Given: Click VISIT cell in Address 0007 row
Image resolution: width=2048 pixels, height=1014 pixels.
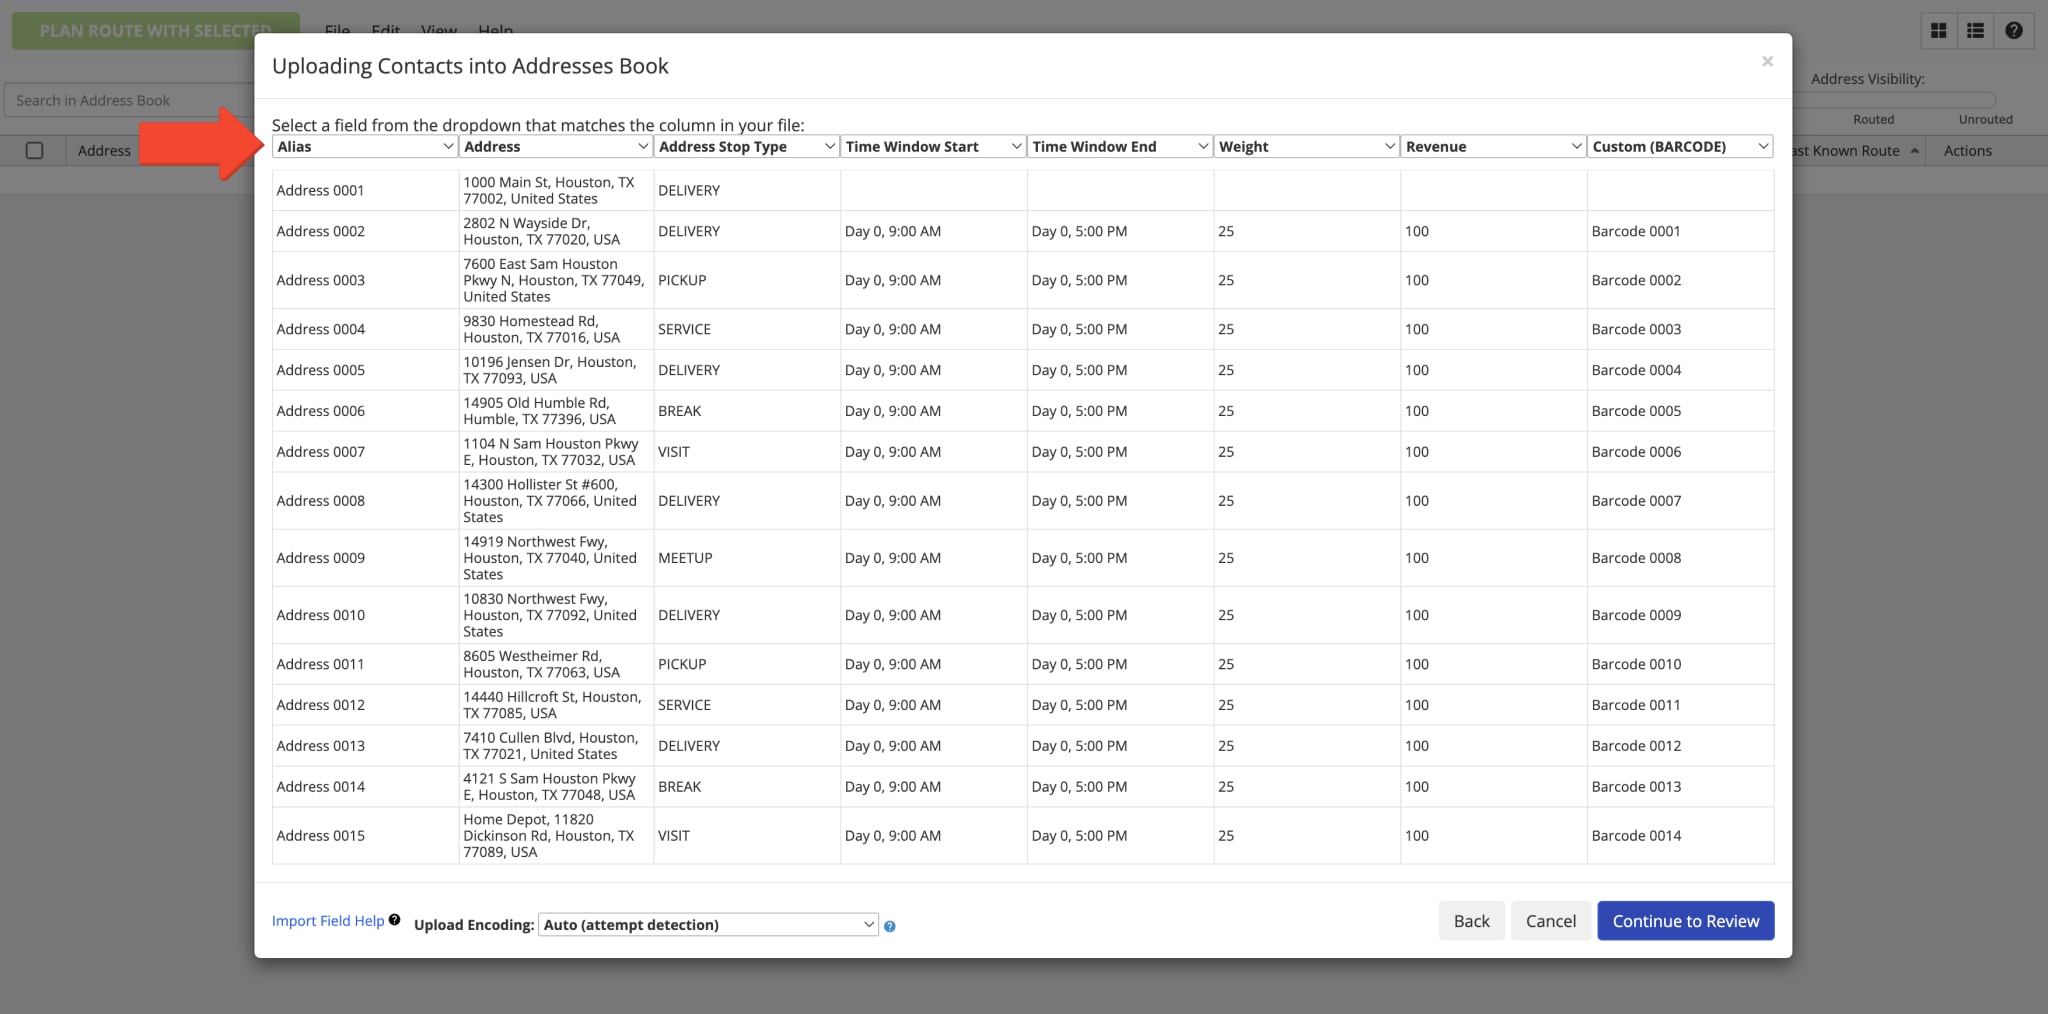Looking at the screenshot, I should [746, 452].
